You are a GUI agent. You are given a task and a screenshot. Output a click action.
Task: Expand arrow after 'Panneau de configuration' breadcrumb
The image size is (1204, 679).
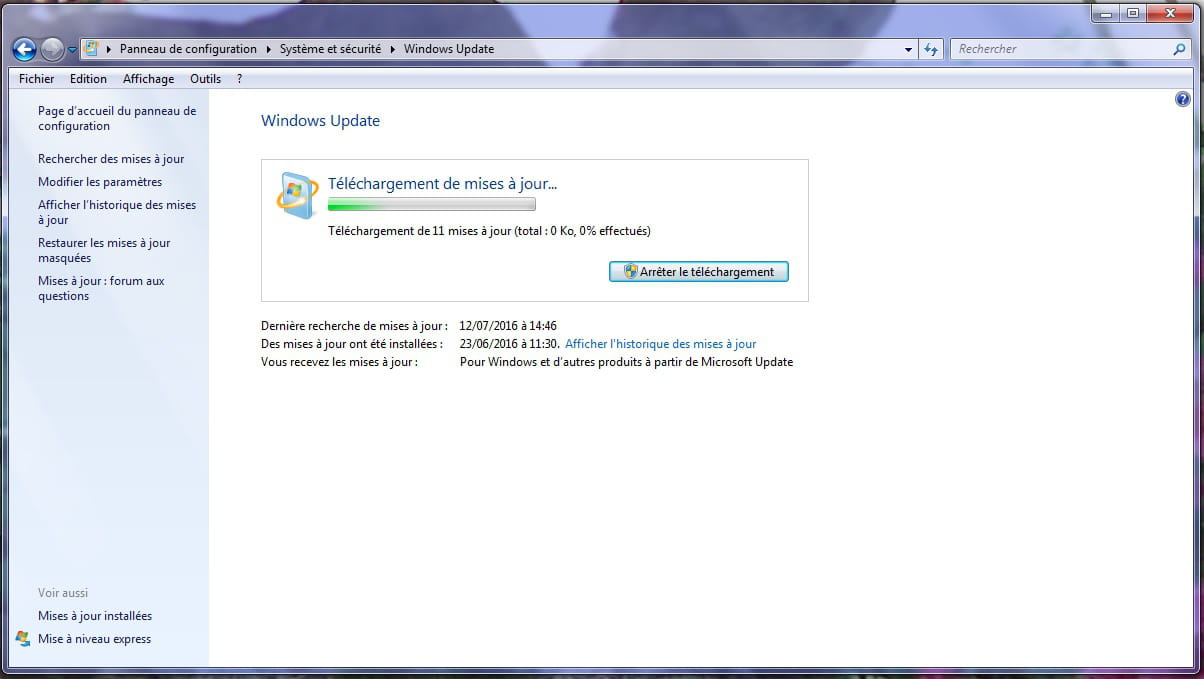(x=268, y=48)
